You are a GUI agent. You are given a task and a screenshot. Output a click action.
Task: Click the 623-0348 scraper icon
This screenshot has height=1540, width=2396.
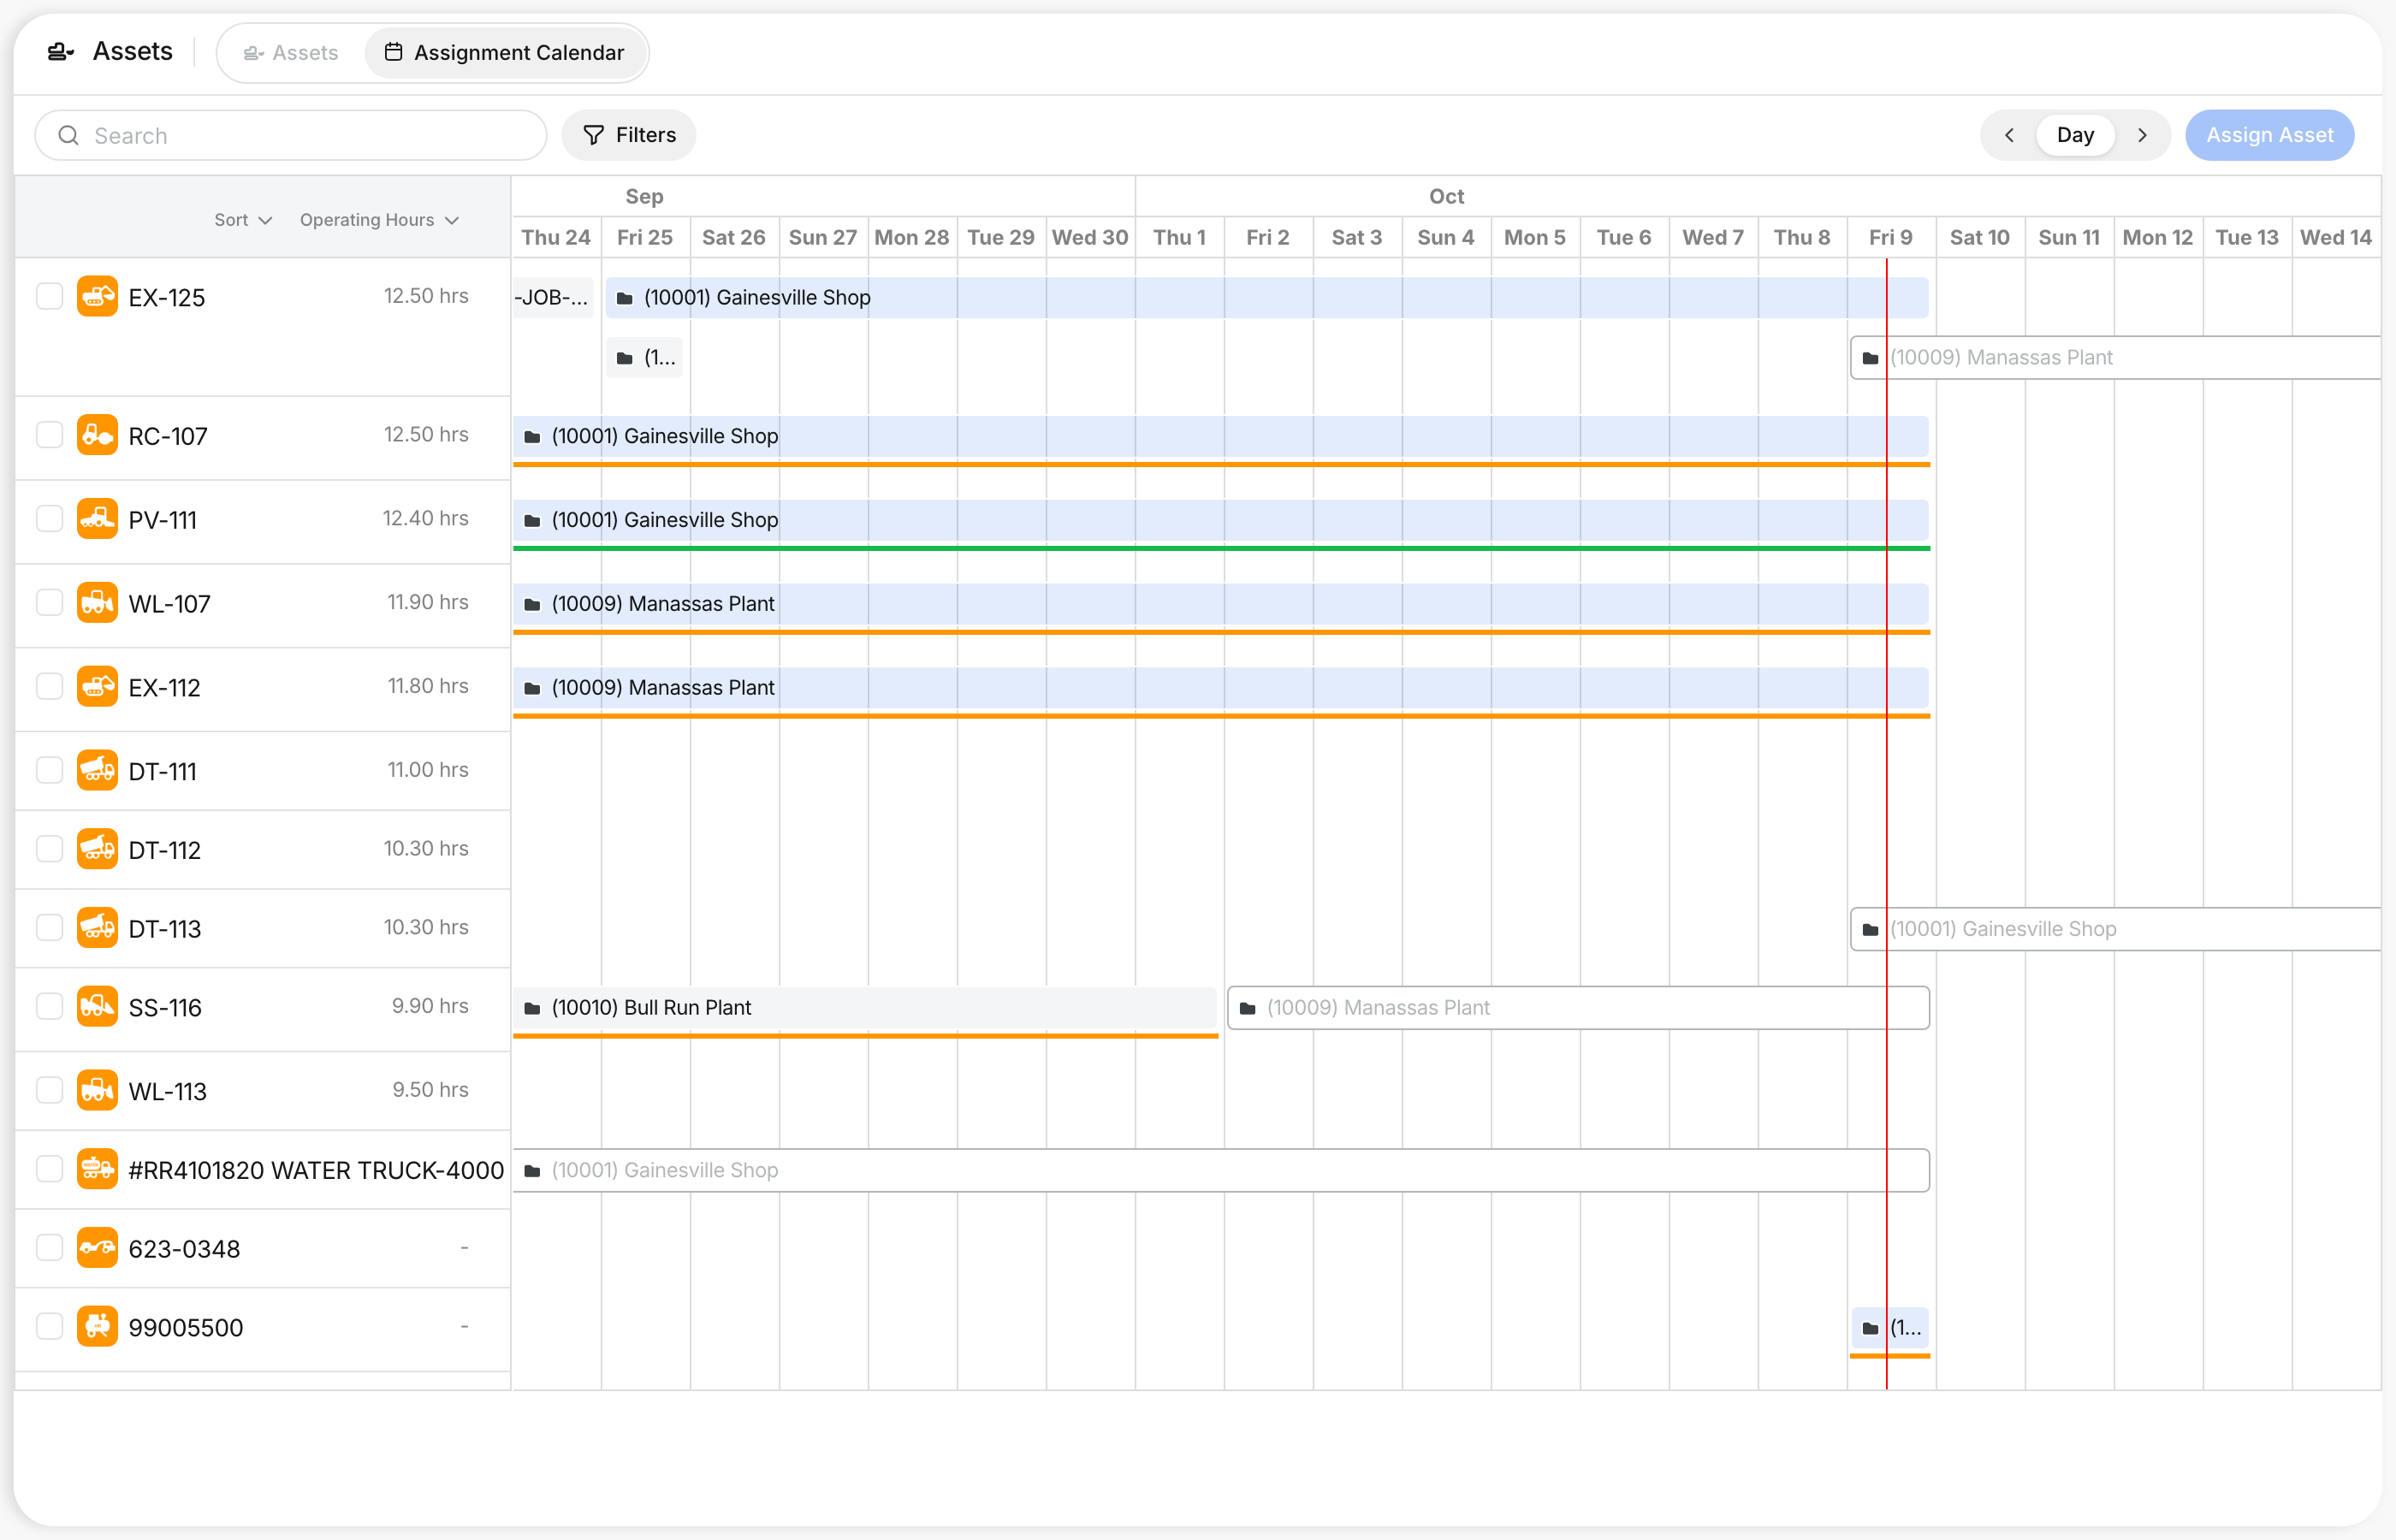(97, 1248)
